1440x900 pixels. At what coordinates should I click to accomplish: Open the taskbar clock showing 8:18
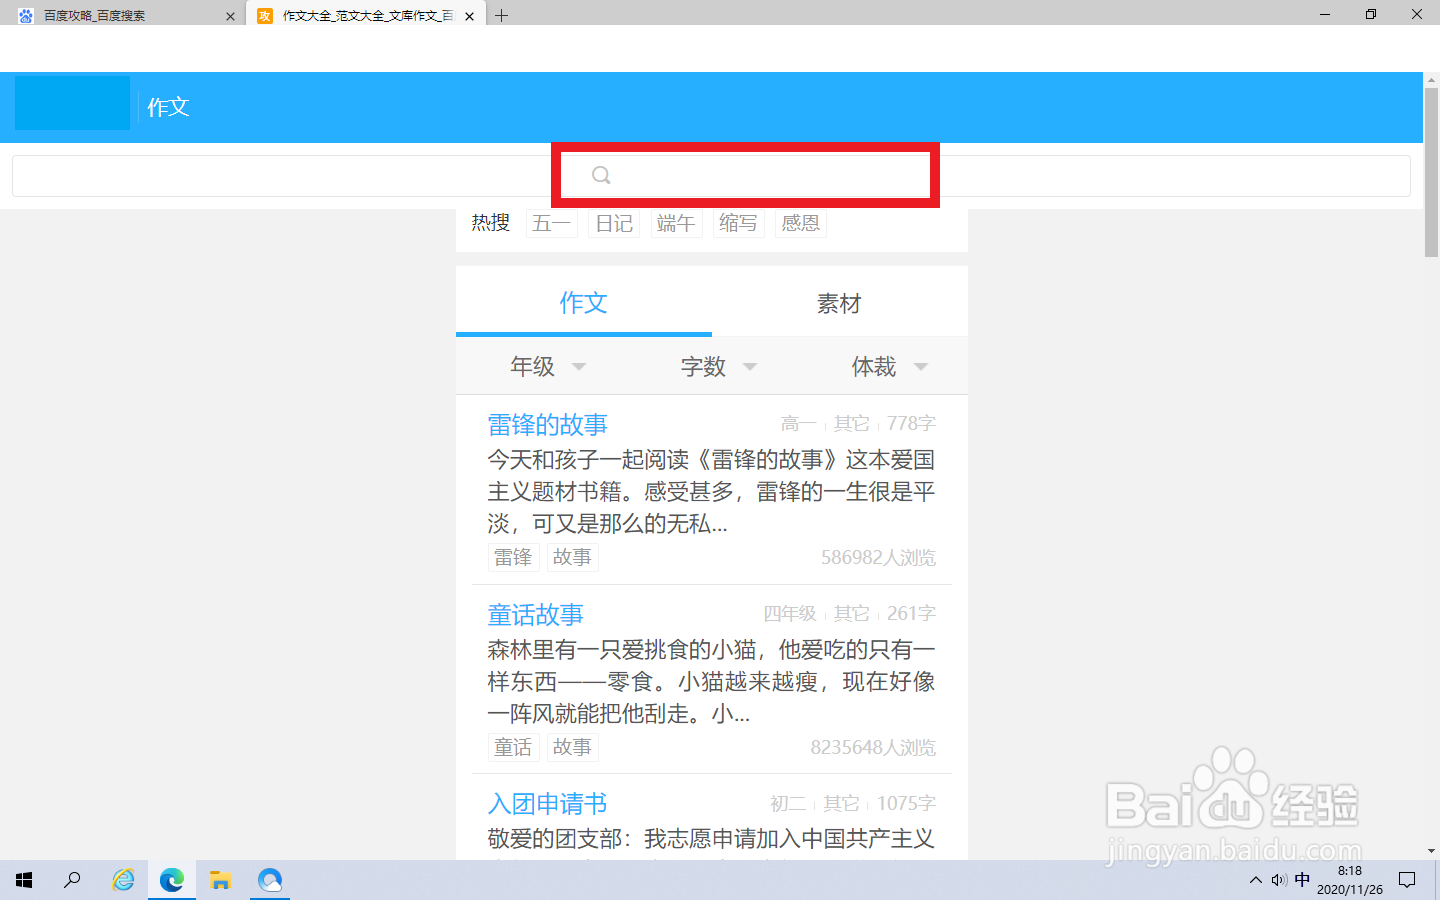(1350, 880)
